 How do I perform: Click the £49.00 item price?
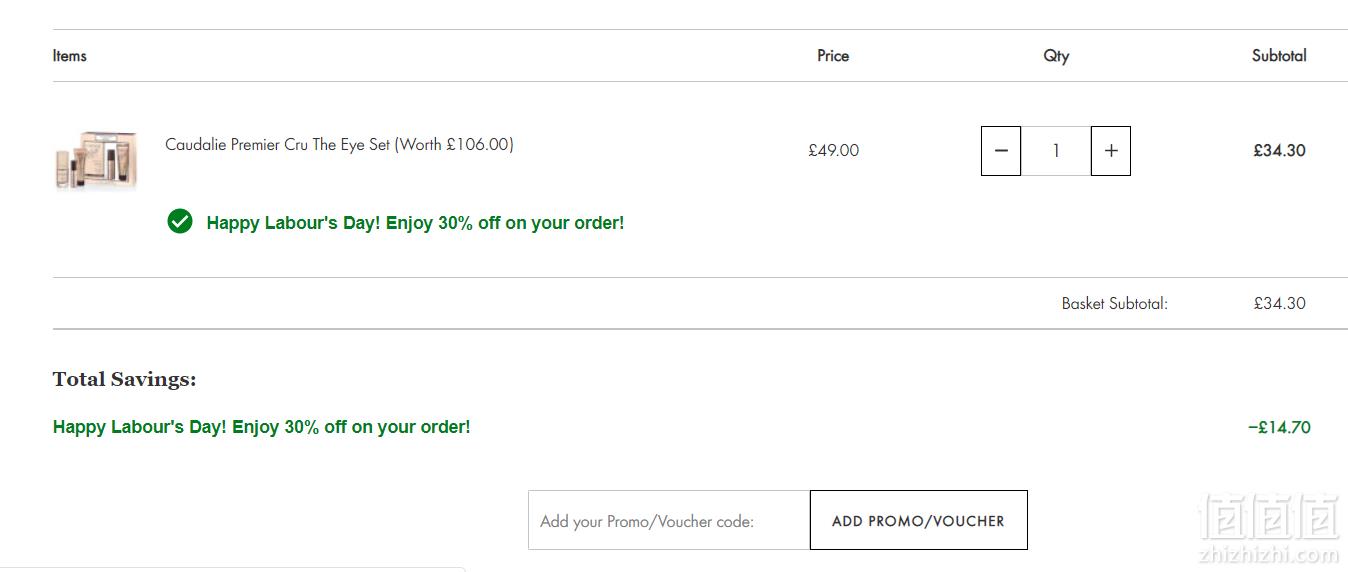[x=834, y=150]
